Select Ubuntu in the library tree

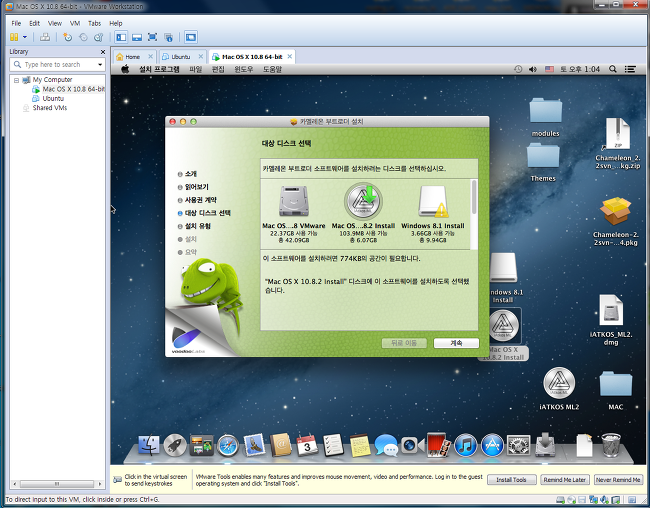click(x=53, y=98)
